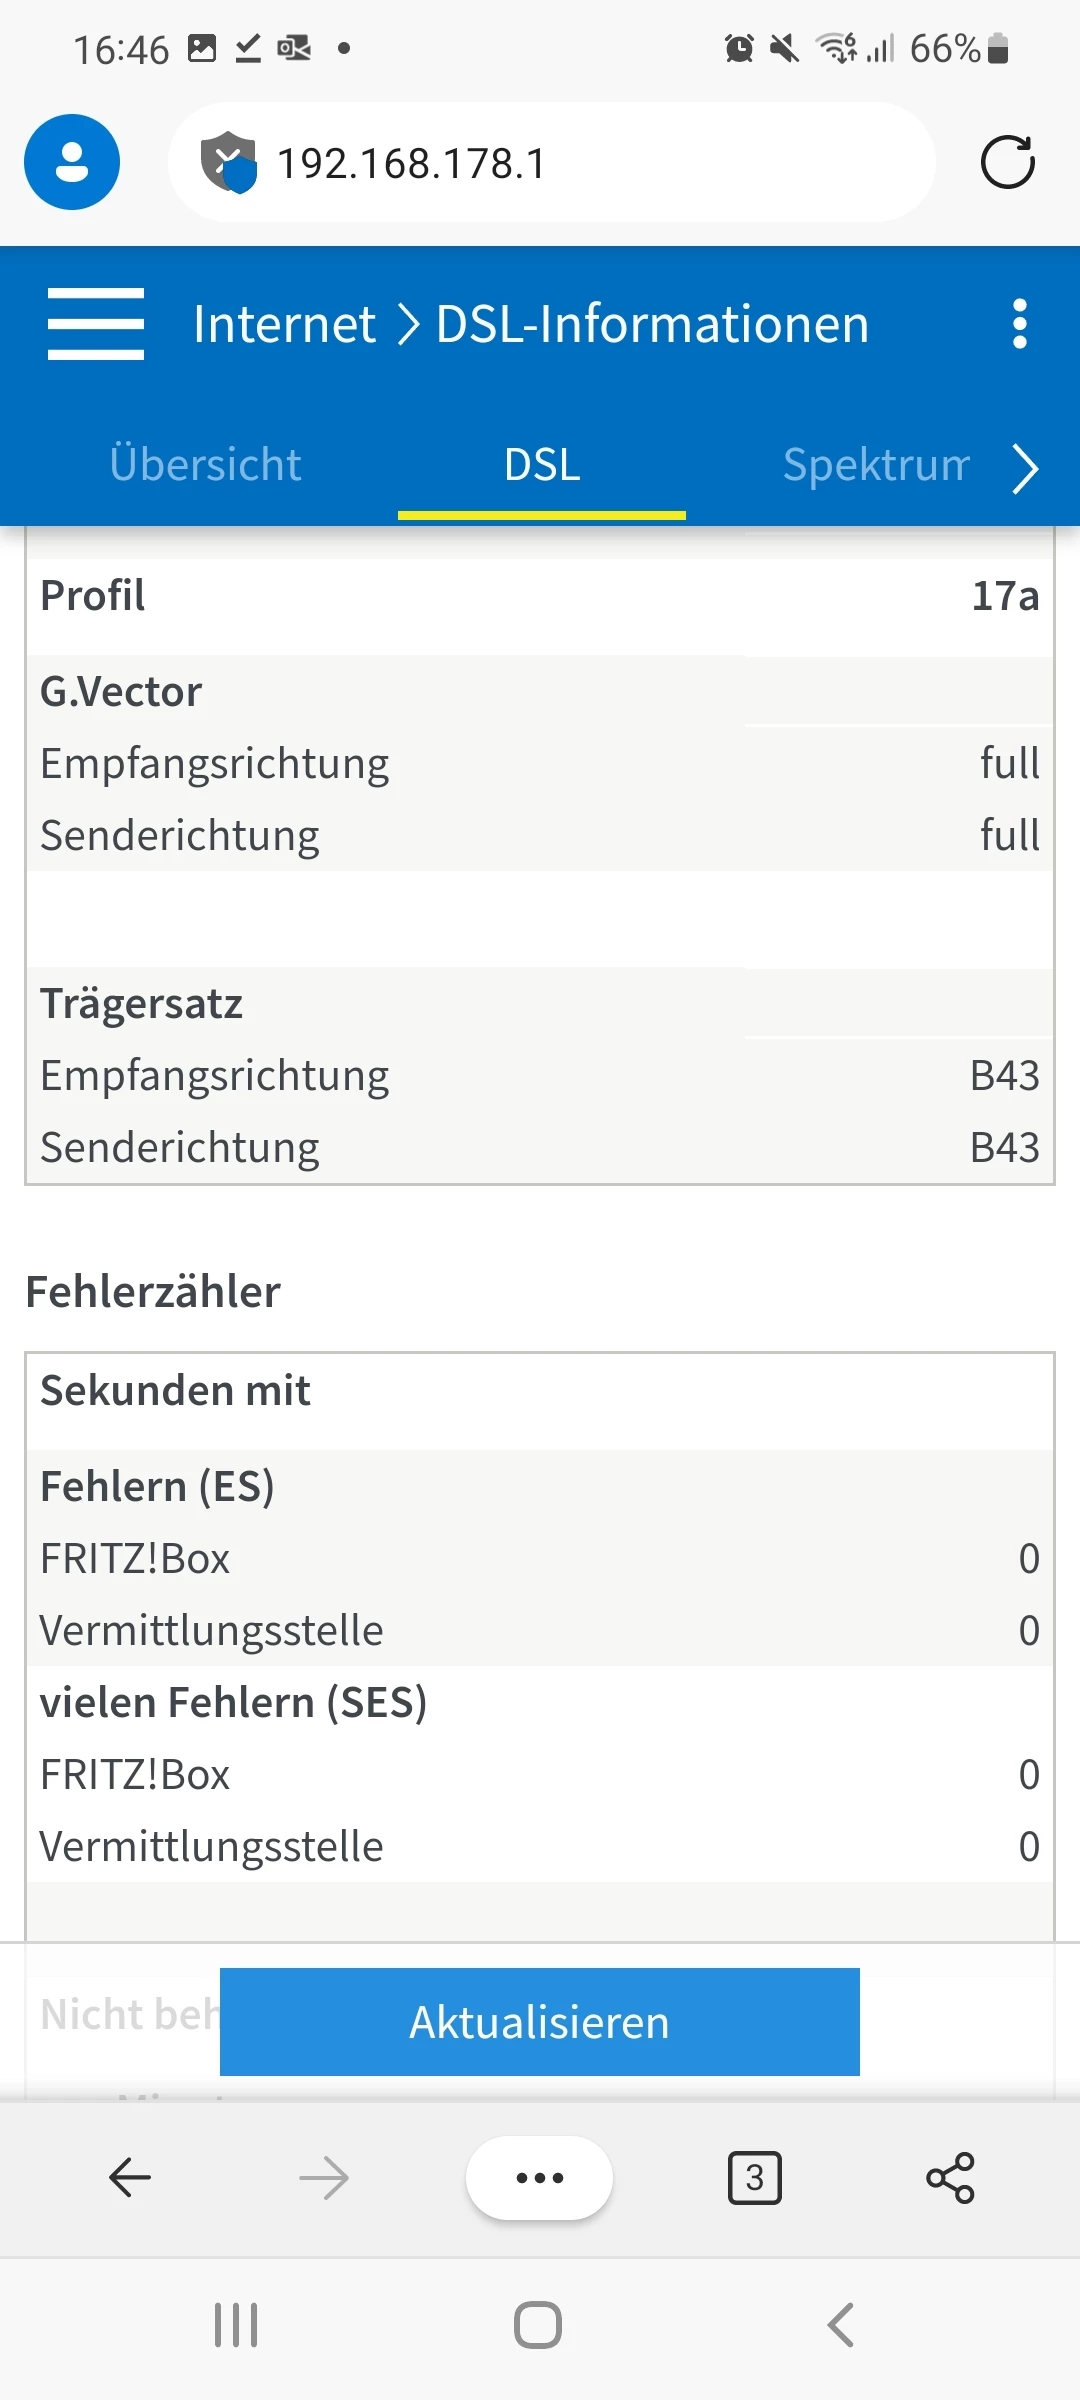Open the hamburger navigation menu

click(96, 323)
